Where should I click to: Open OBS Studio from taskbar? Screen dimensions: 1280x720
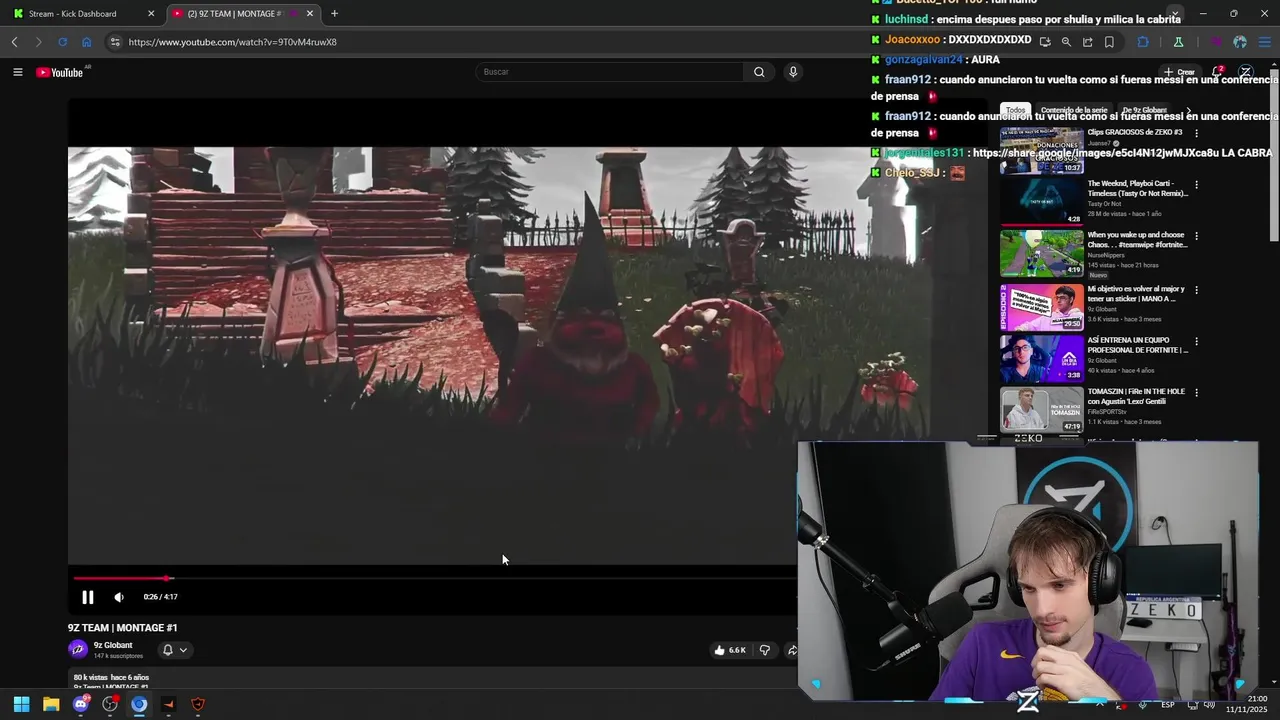[x=110, y=704]
